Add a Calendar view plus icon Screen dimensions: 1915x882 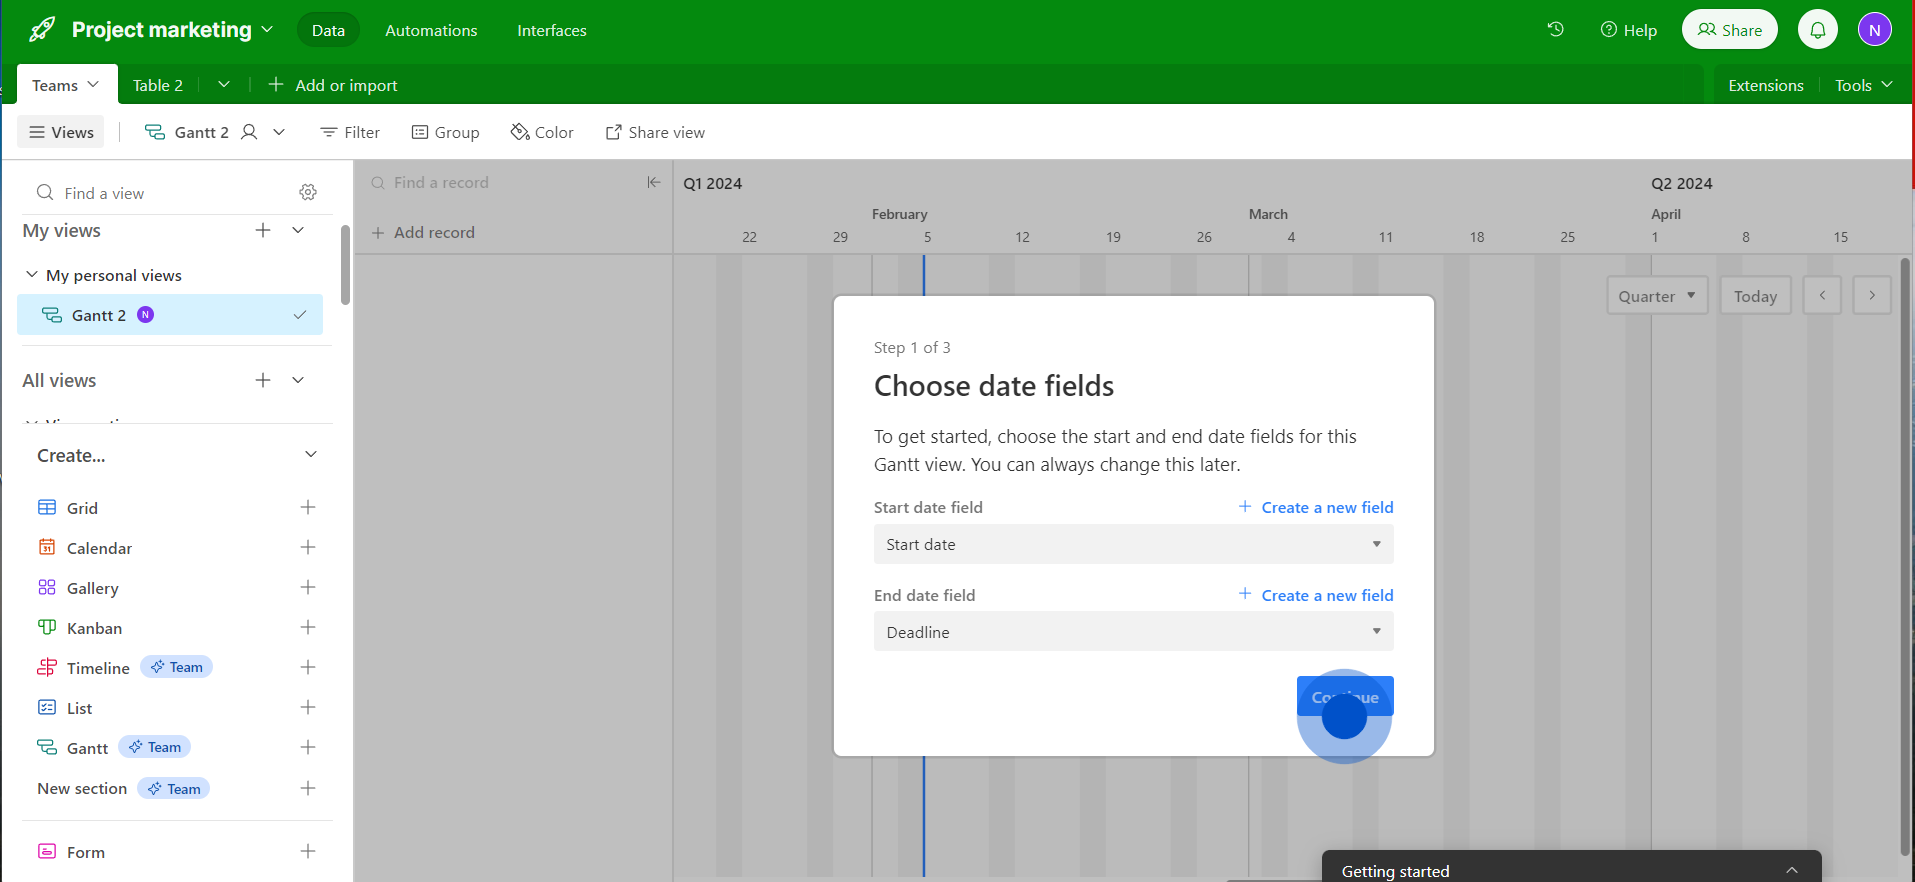click(308, 547)
